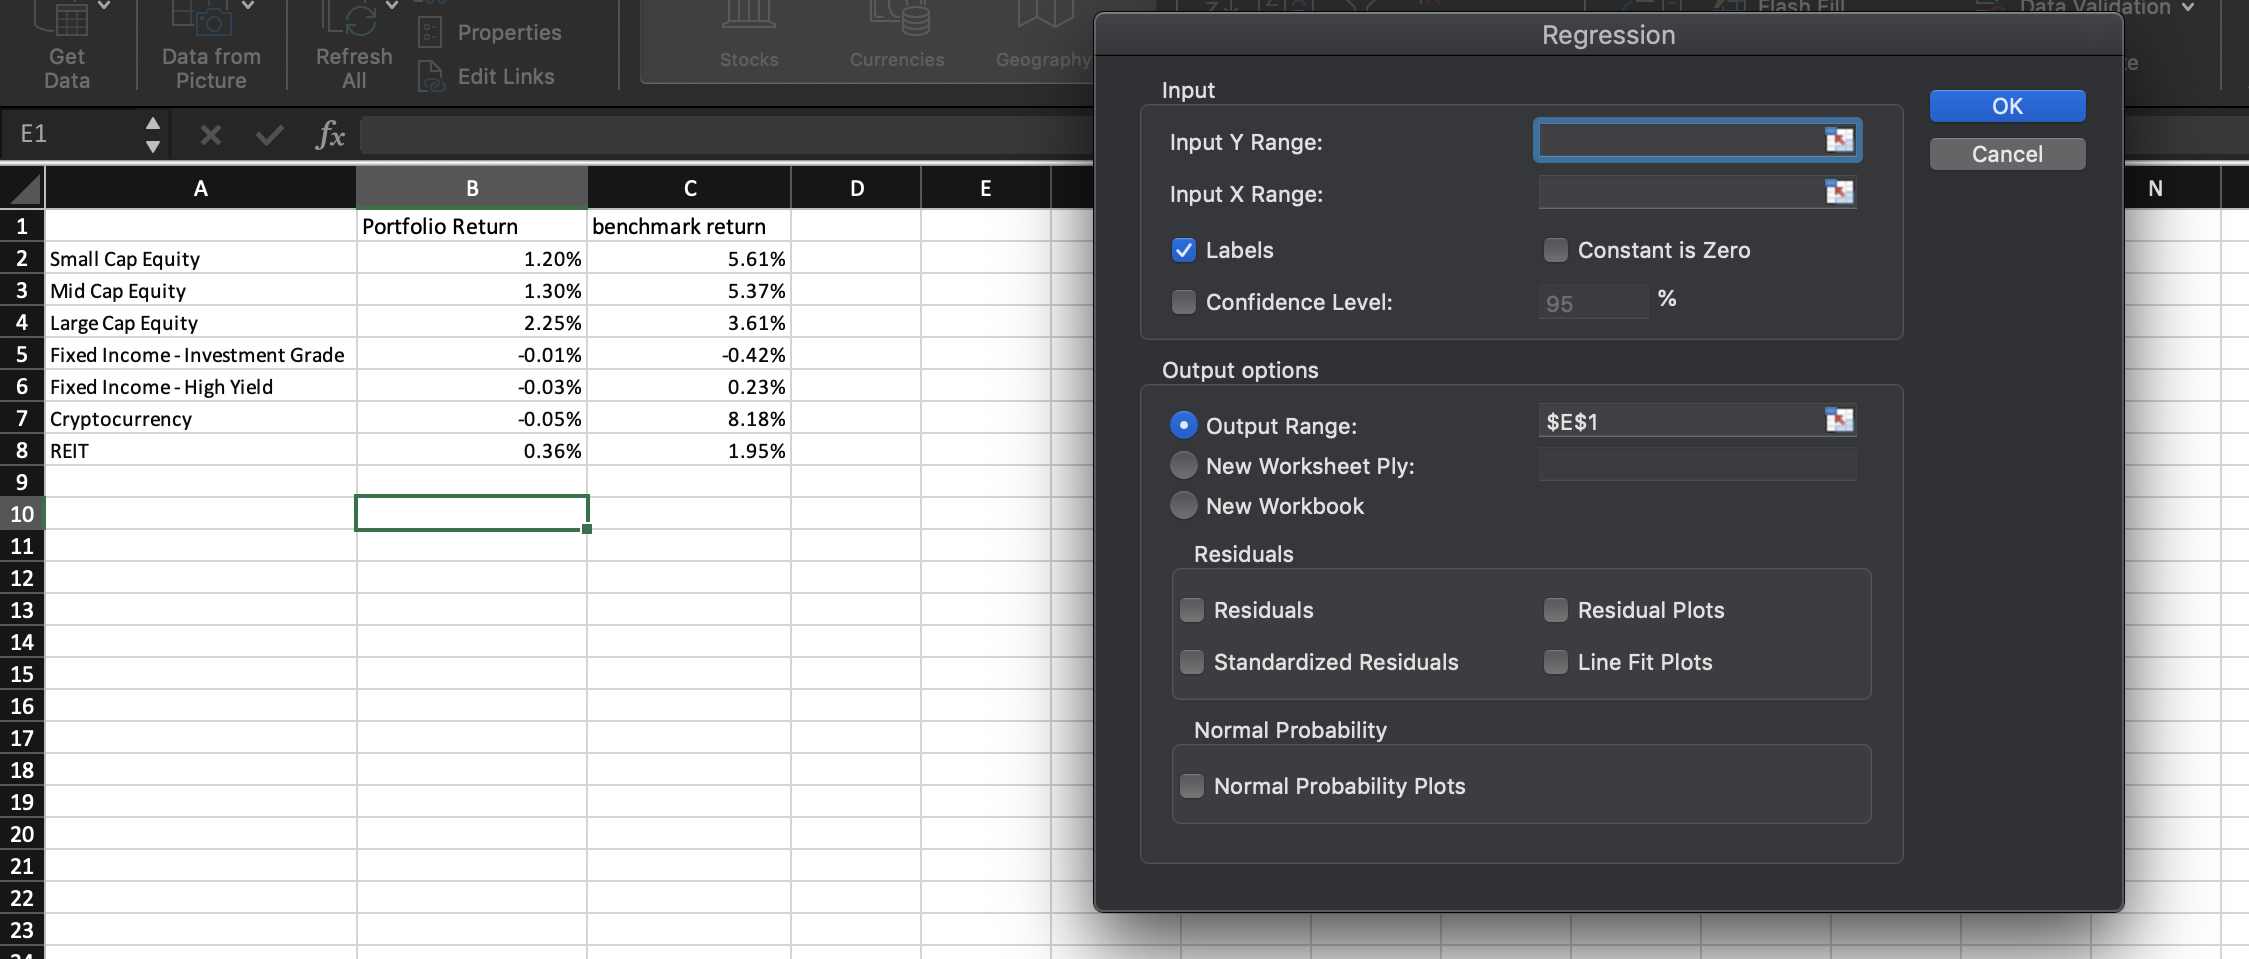Cancel the Regression dialog
2249x959 pixels.
tap(2006, 153)
